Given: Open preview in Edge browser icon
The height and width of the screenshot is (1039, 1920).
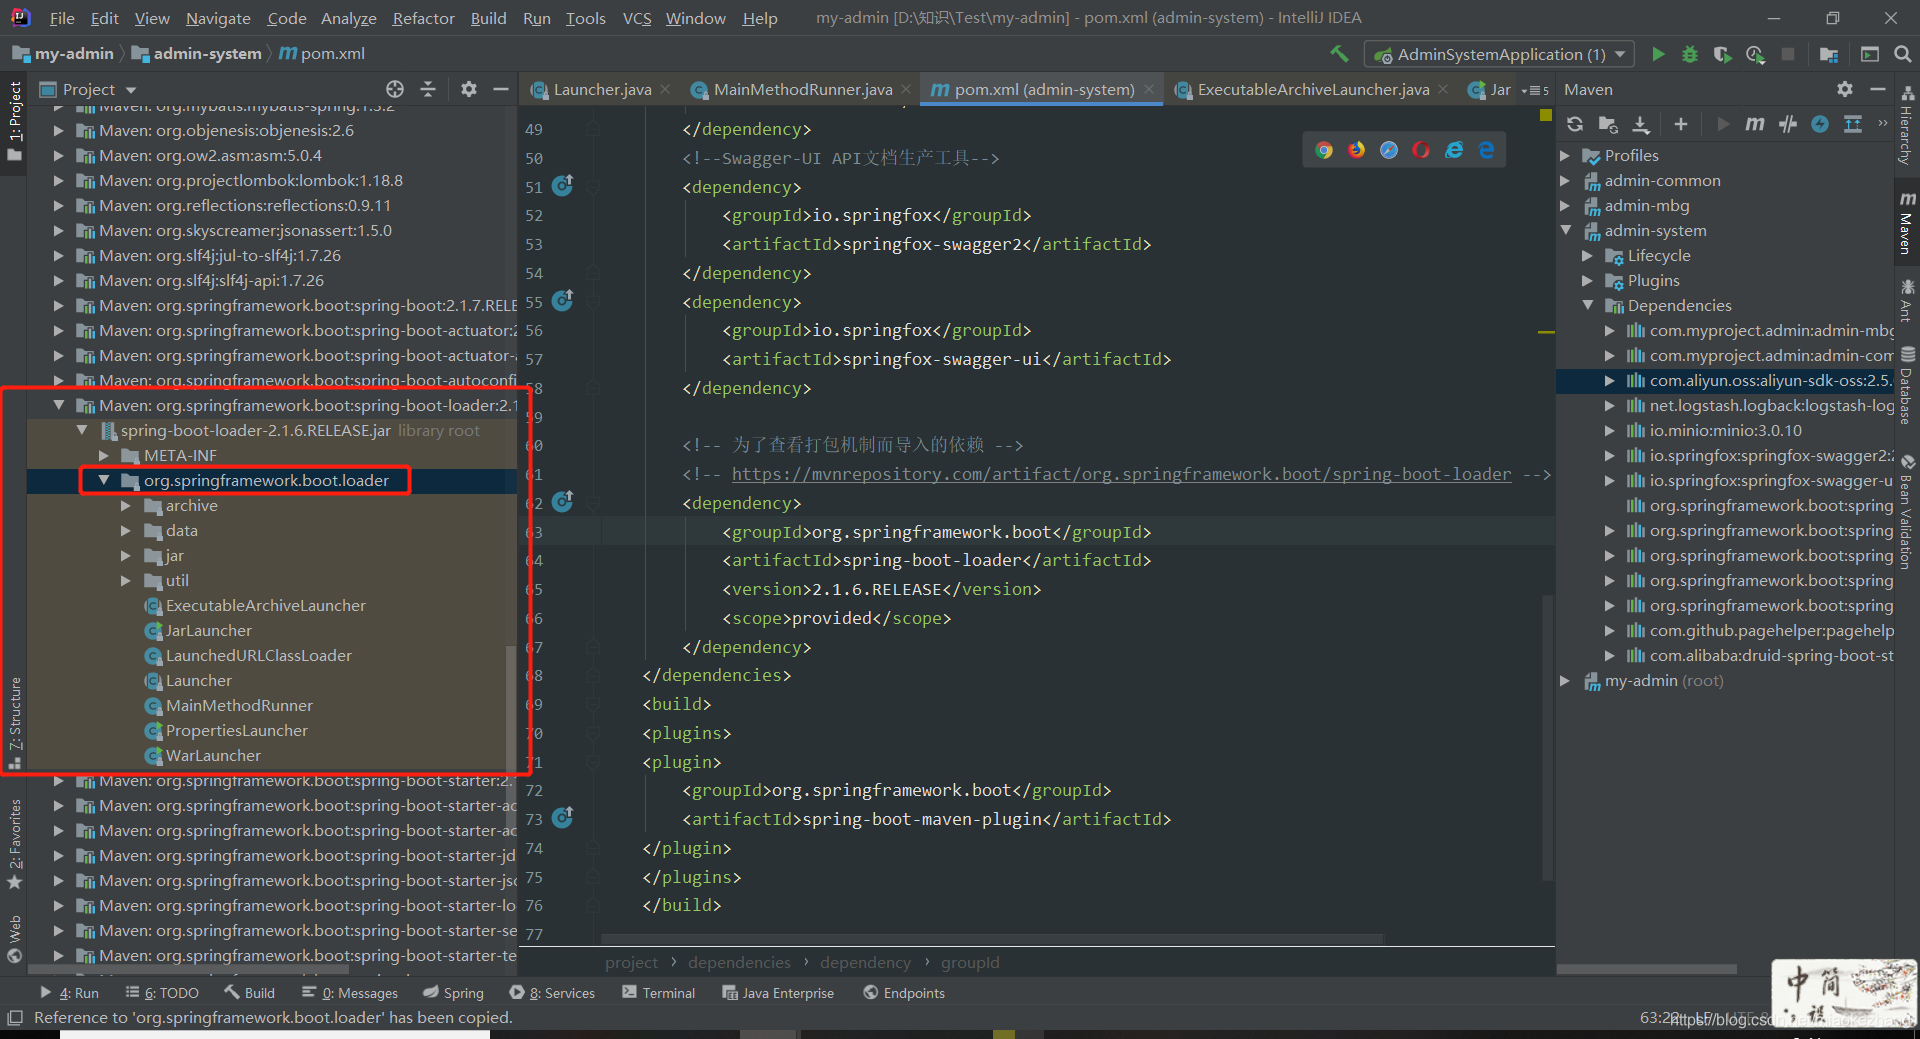Looking at the screenshot, I should [1487, 150].
